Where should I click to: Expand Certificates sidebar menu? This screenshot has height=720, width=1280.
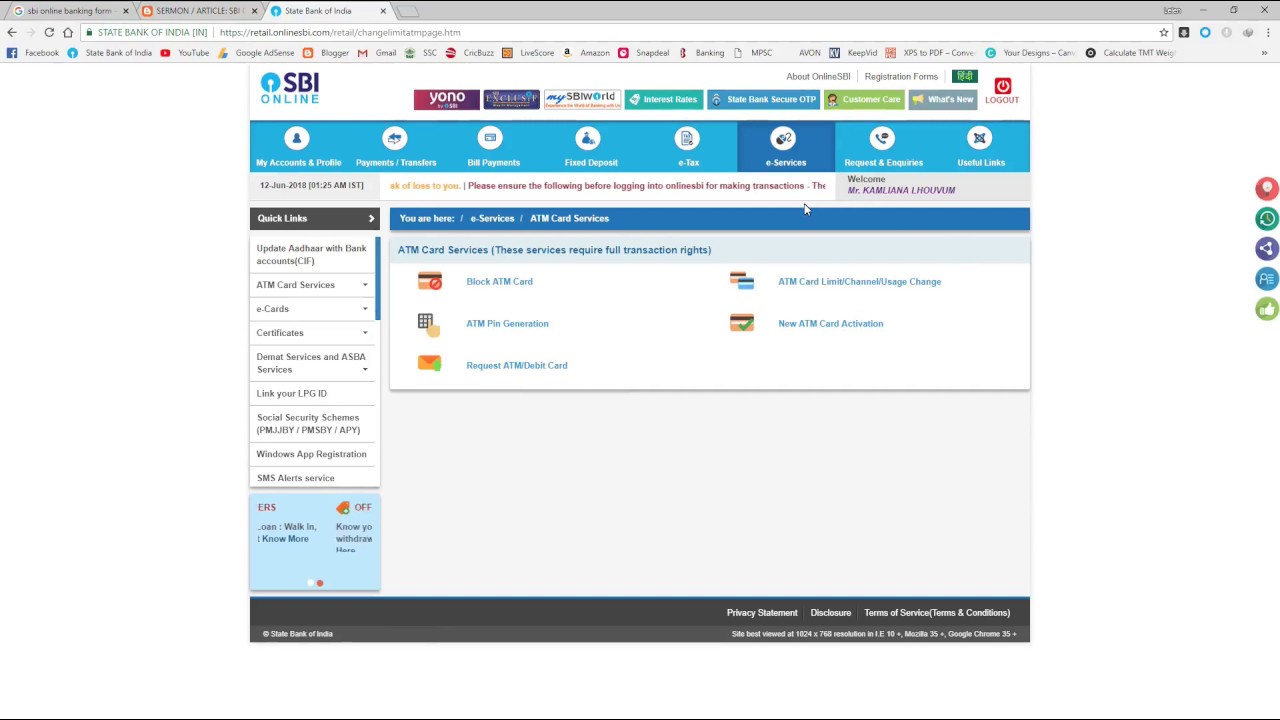[364, 333]
